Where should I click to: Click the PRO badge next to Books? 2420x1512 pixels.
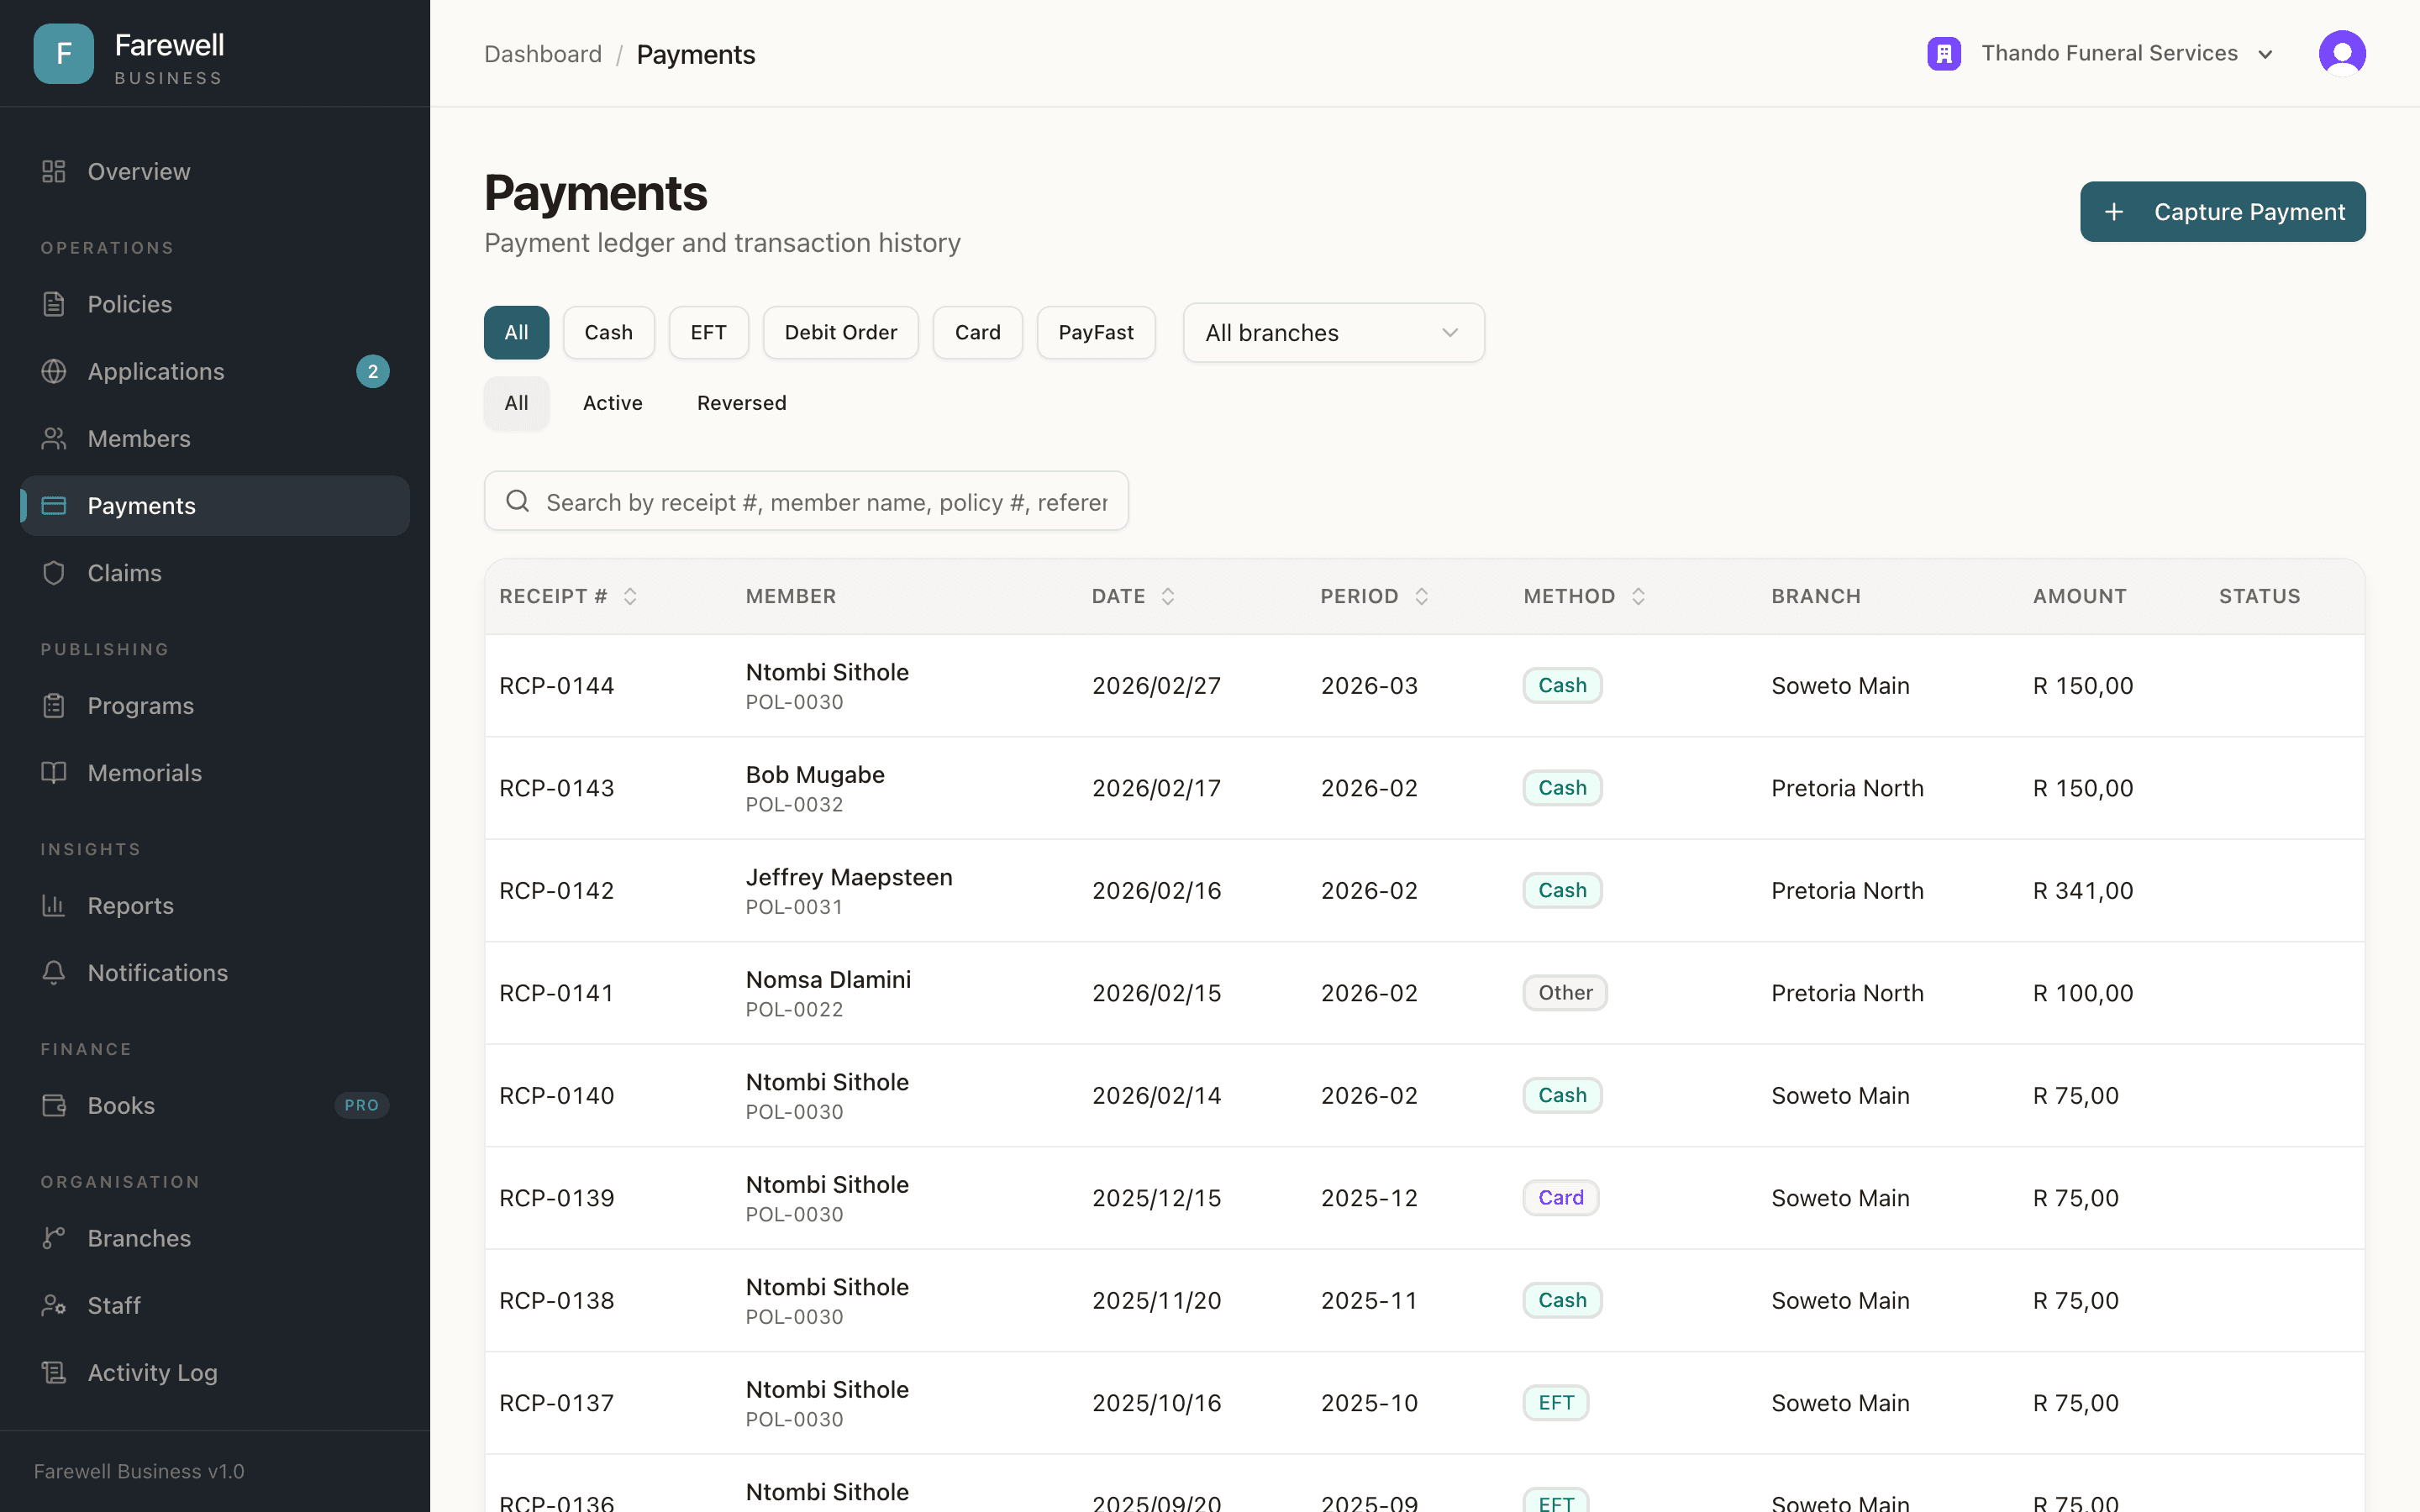coord(361,1105)
